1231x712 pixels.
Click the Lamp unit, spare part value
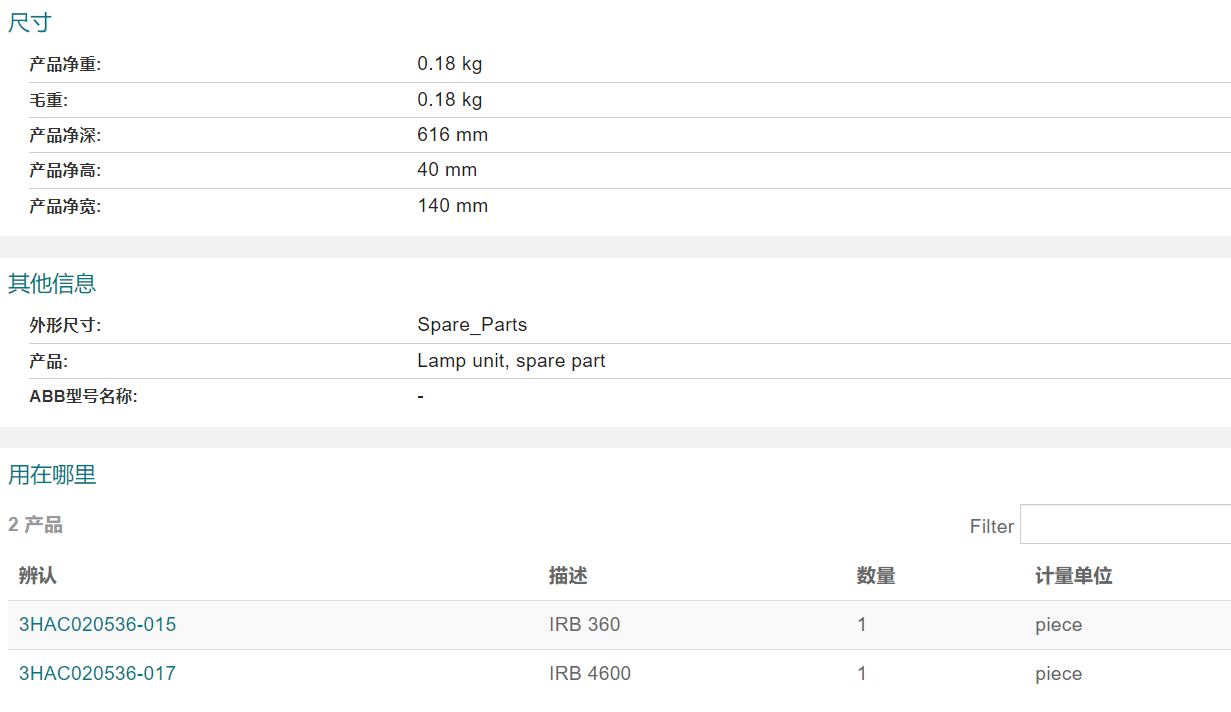pyautogui.click(x=511, y=361)
